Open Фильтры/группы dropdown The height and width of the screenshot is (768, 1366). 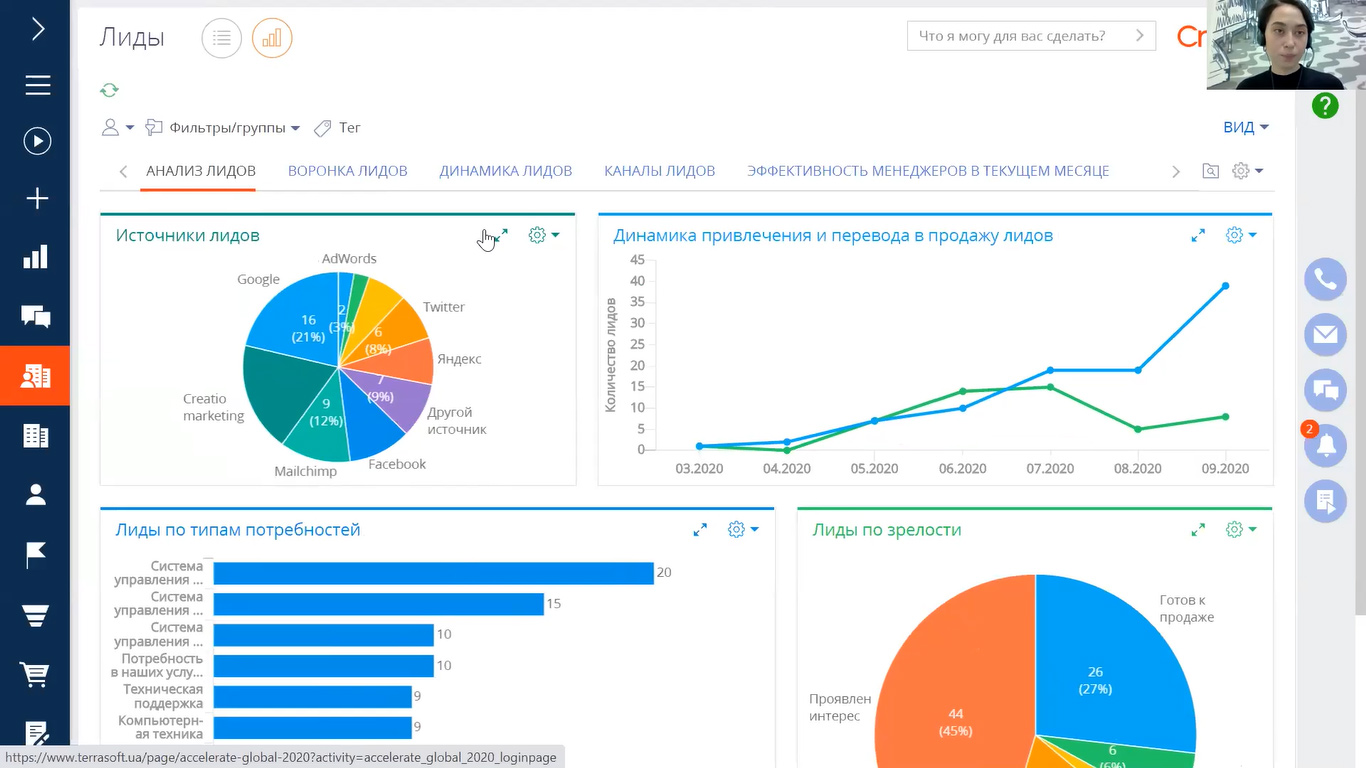click(222, 127)
